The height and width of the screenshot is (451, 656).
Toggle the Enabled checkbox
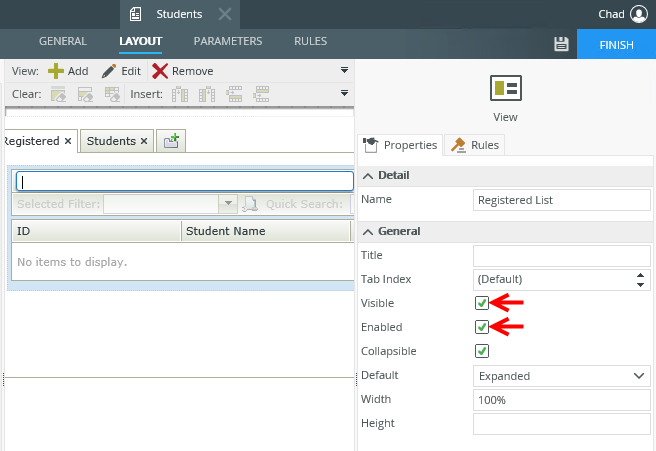pos(482,327)
